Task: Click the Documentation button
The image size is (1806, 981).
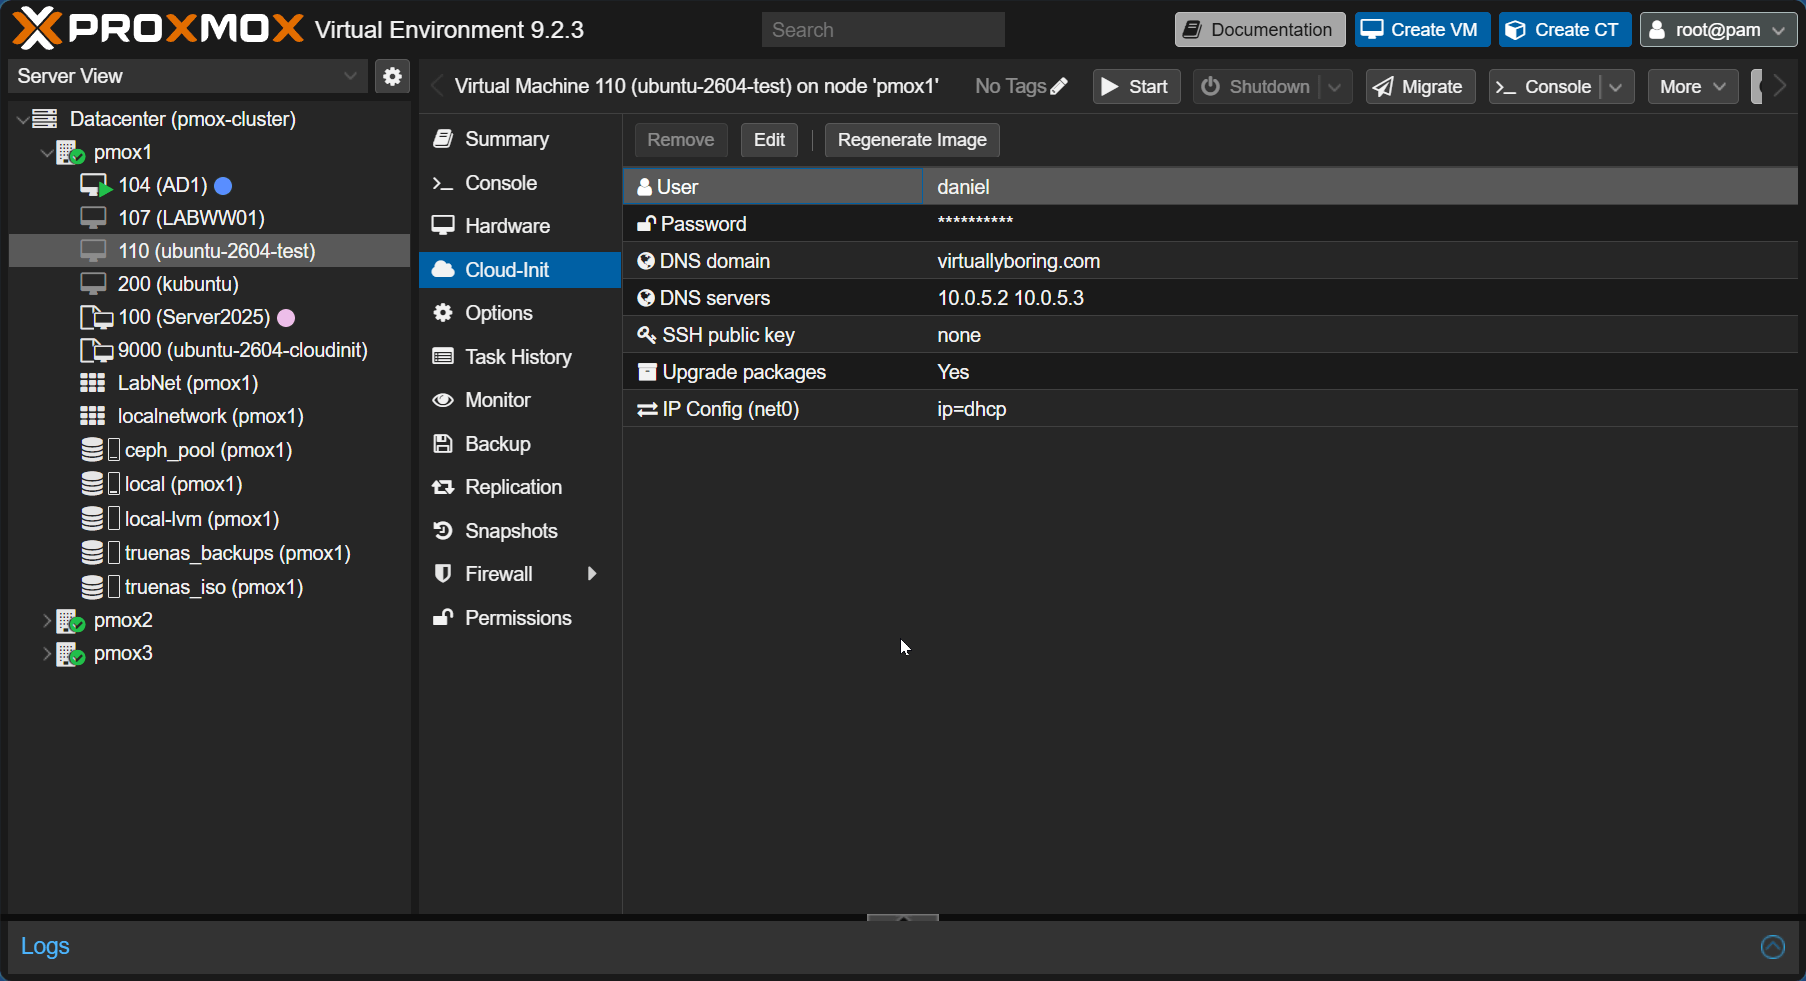Action: [x=1260, y=30]
